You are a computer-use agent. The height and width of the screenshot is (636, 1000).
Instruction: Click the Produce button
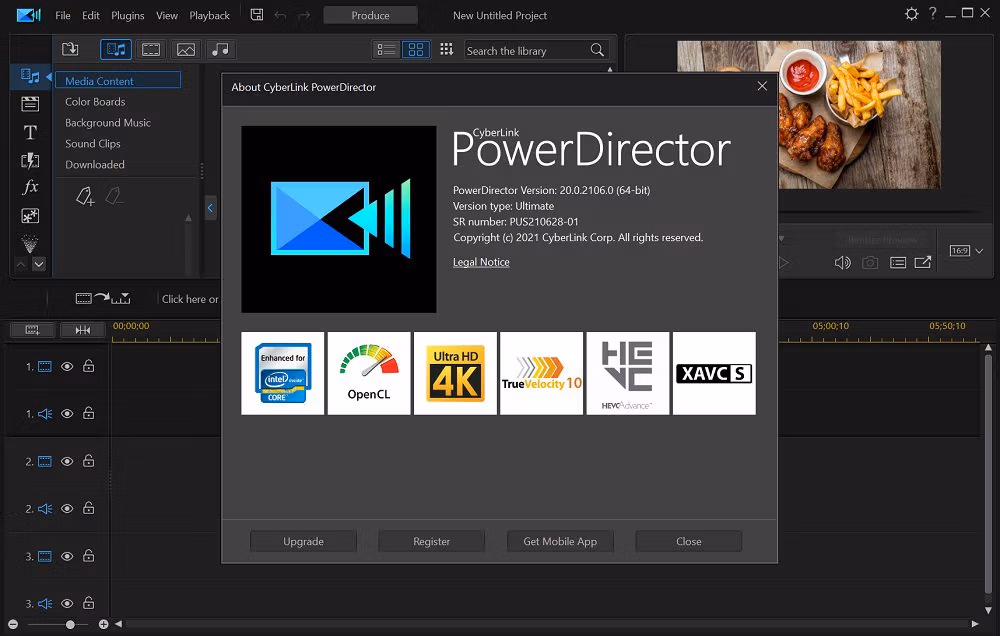[371, 15]
